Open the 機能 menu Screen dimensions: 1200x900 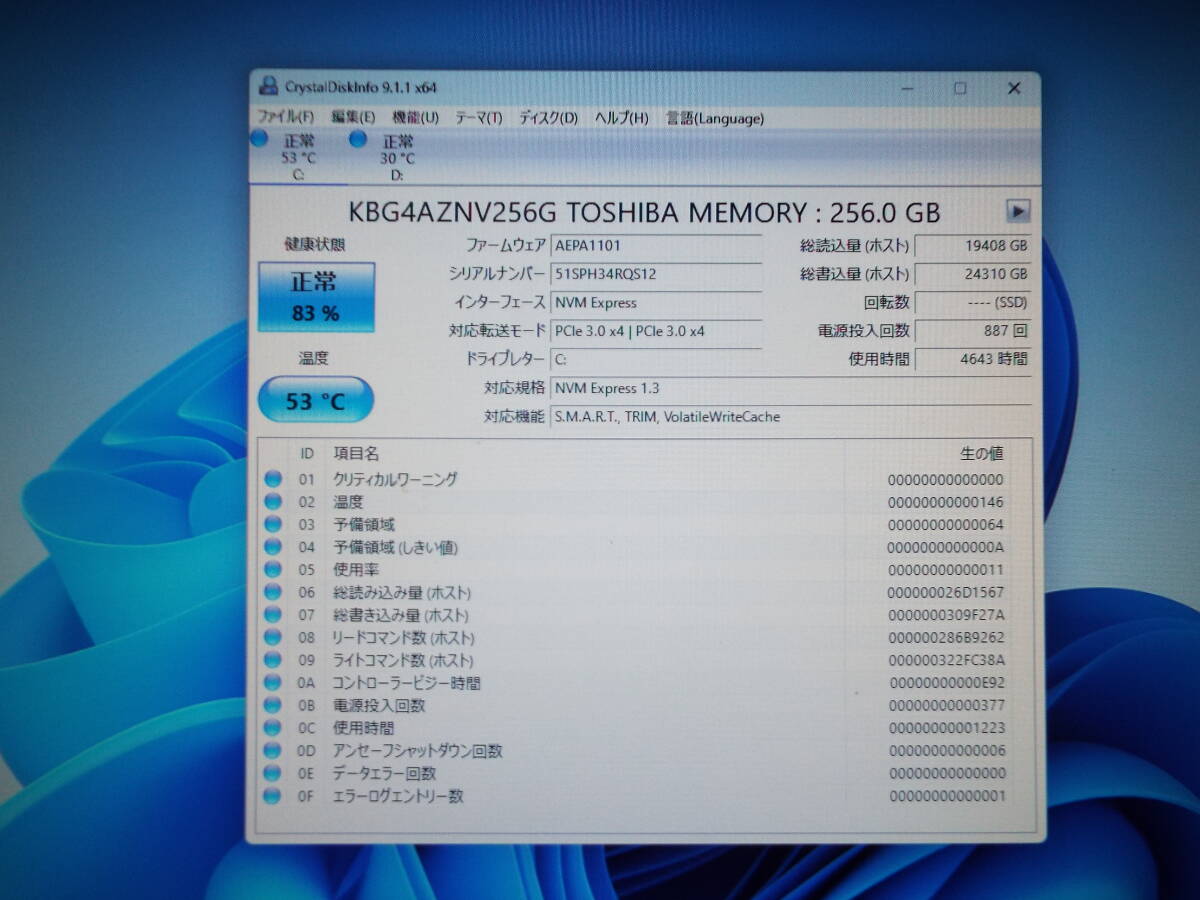tap(415, 118)
